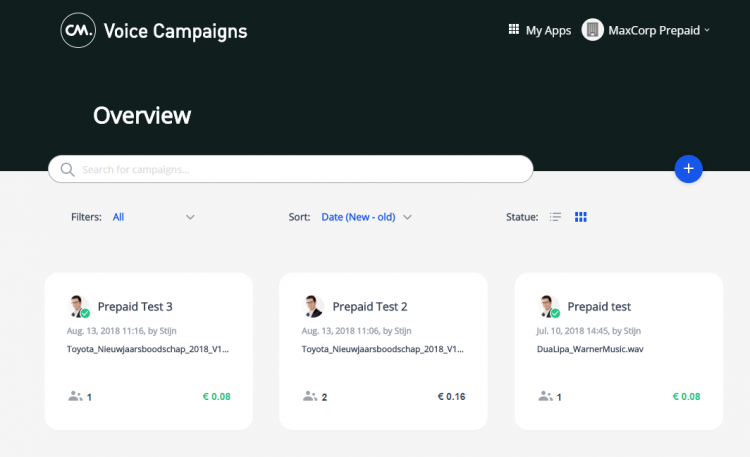Click the CM logo icon
The width and height of the screenshot is (750, 457).
[77, 31]
